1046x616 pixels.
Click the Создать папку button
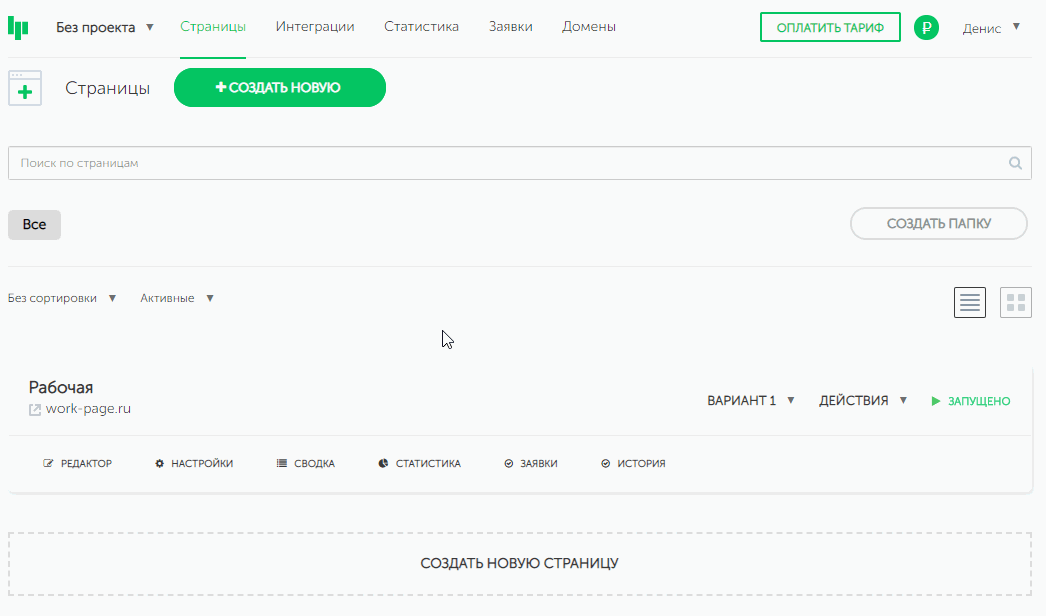(x=938, y=224)
